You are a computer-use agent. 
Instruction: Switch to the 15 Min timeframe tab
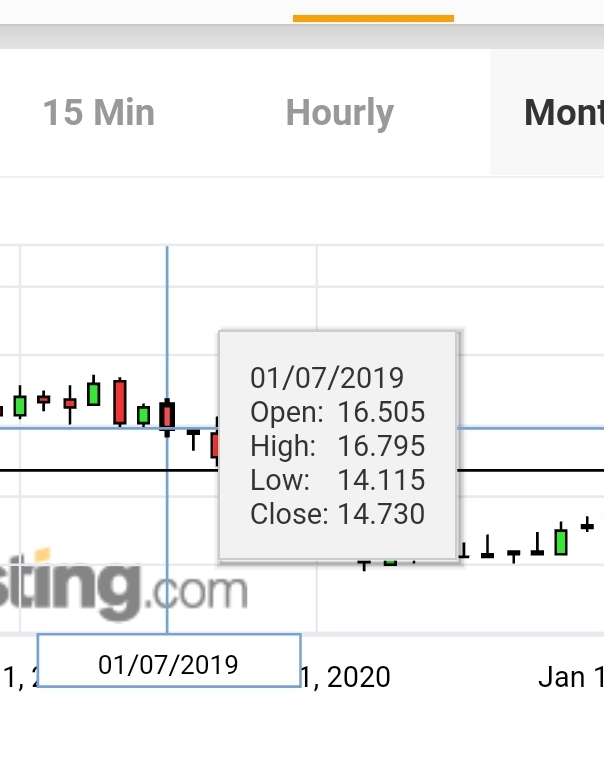point(99,113)
